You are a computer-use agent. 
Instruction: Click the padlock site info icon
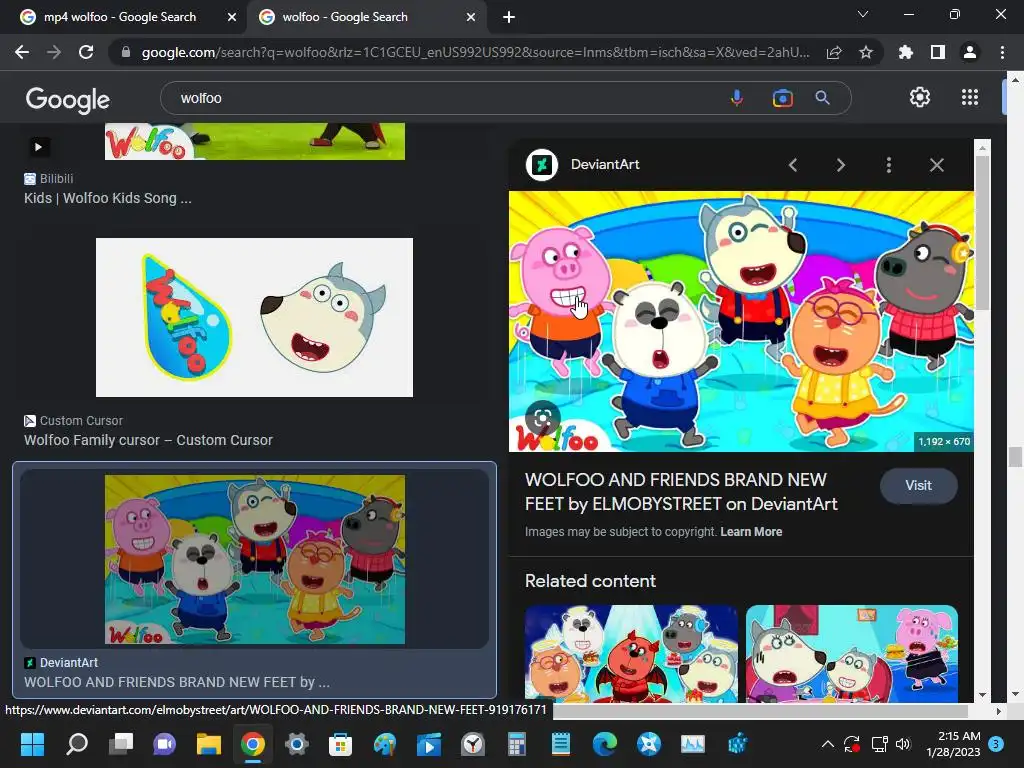(126, 52)
